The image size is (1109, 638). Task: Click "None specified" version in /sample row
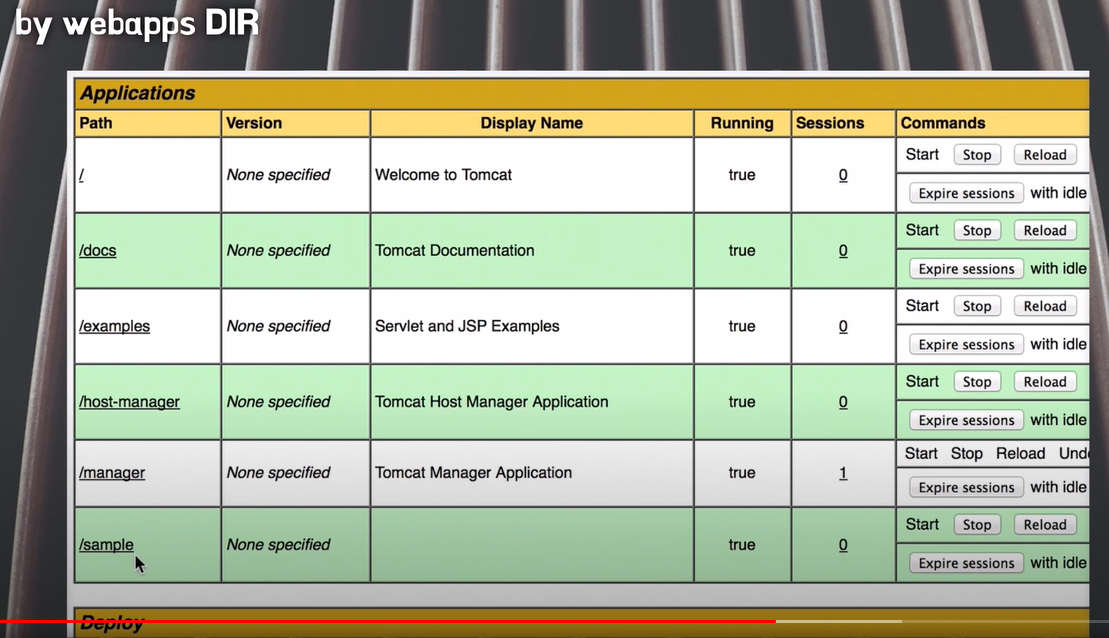tap(278, 545)
